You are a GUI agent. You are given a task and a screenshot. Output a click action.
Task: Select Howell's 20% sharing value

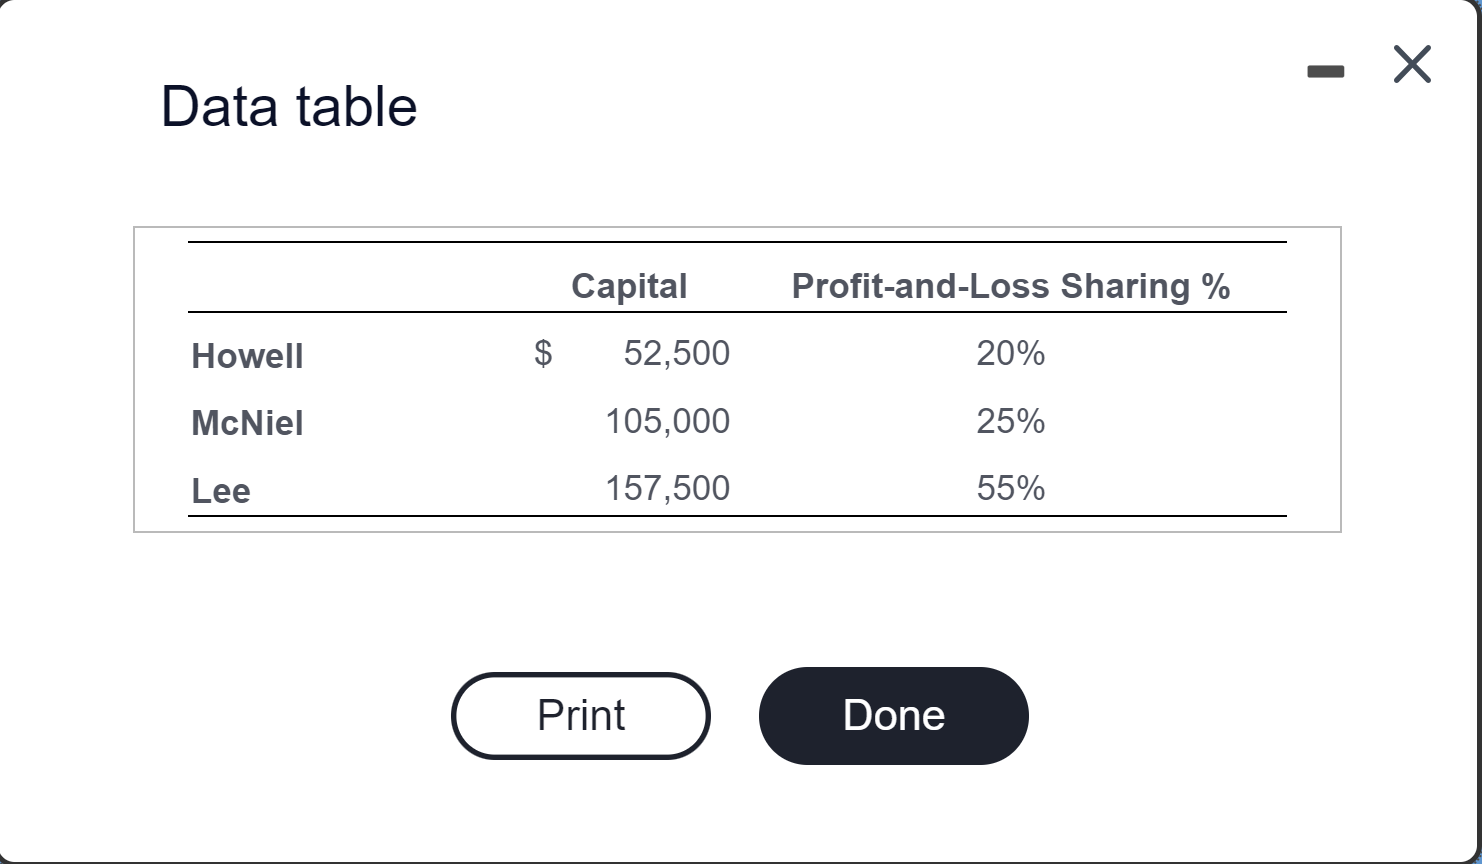[1011, 353]
